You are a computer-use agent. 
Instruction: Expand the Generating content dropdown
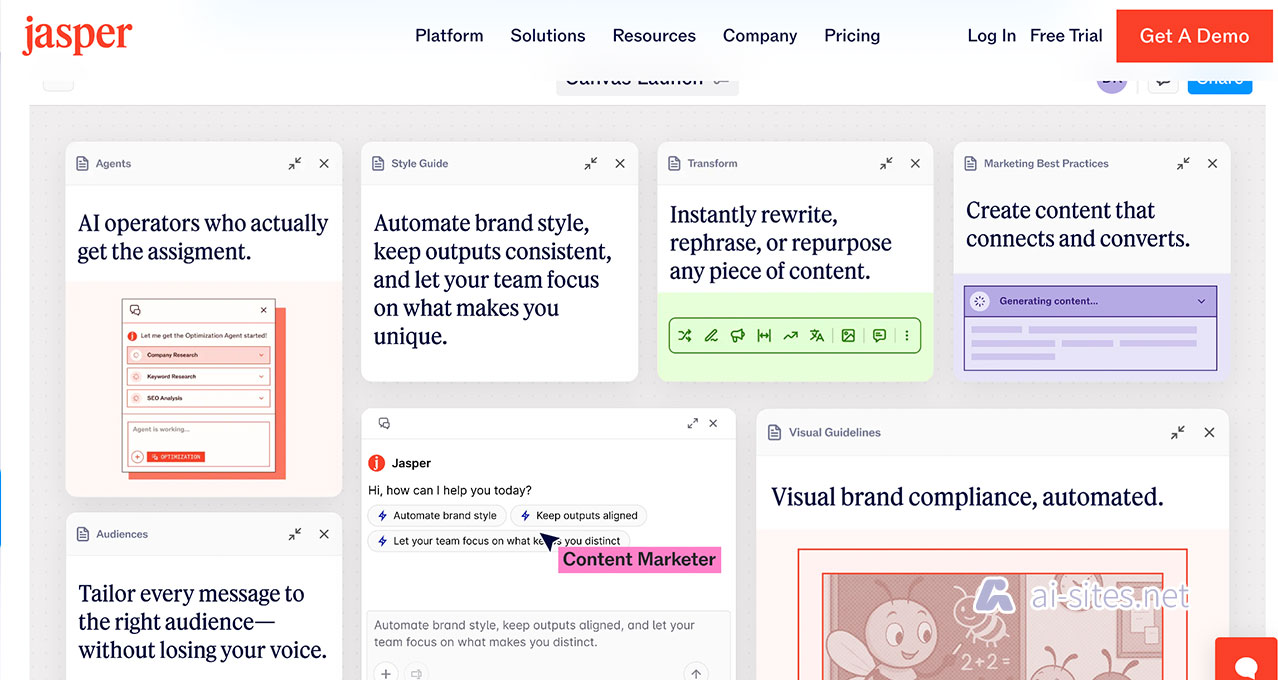coord(1201,301)
